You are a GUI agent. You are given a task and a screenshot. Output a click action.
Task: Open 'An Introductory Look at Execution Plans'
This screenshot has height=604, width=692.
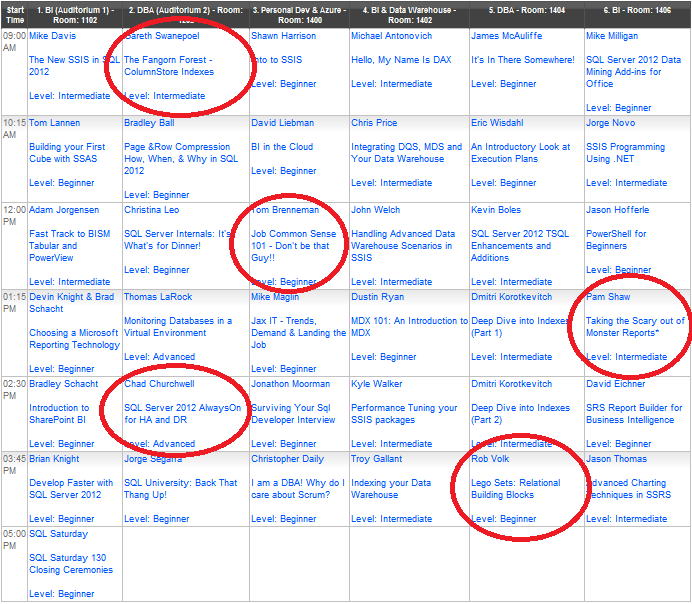tap(520, 153)
